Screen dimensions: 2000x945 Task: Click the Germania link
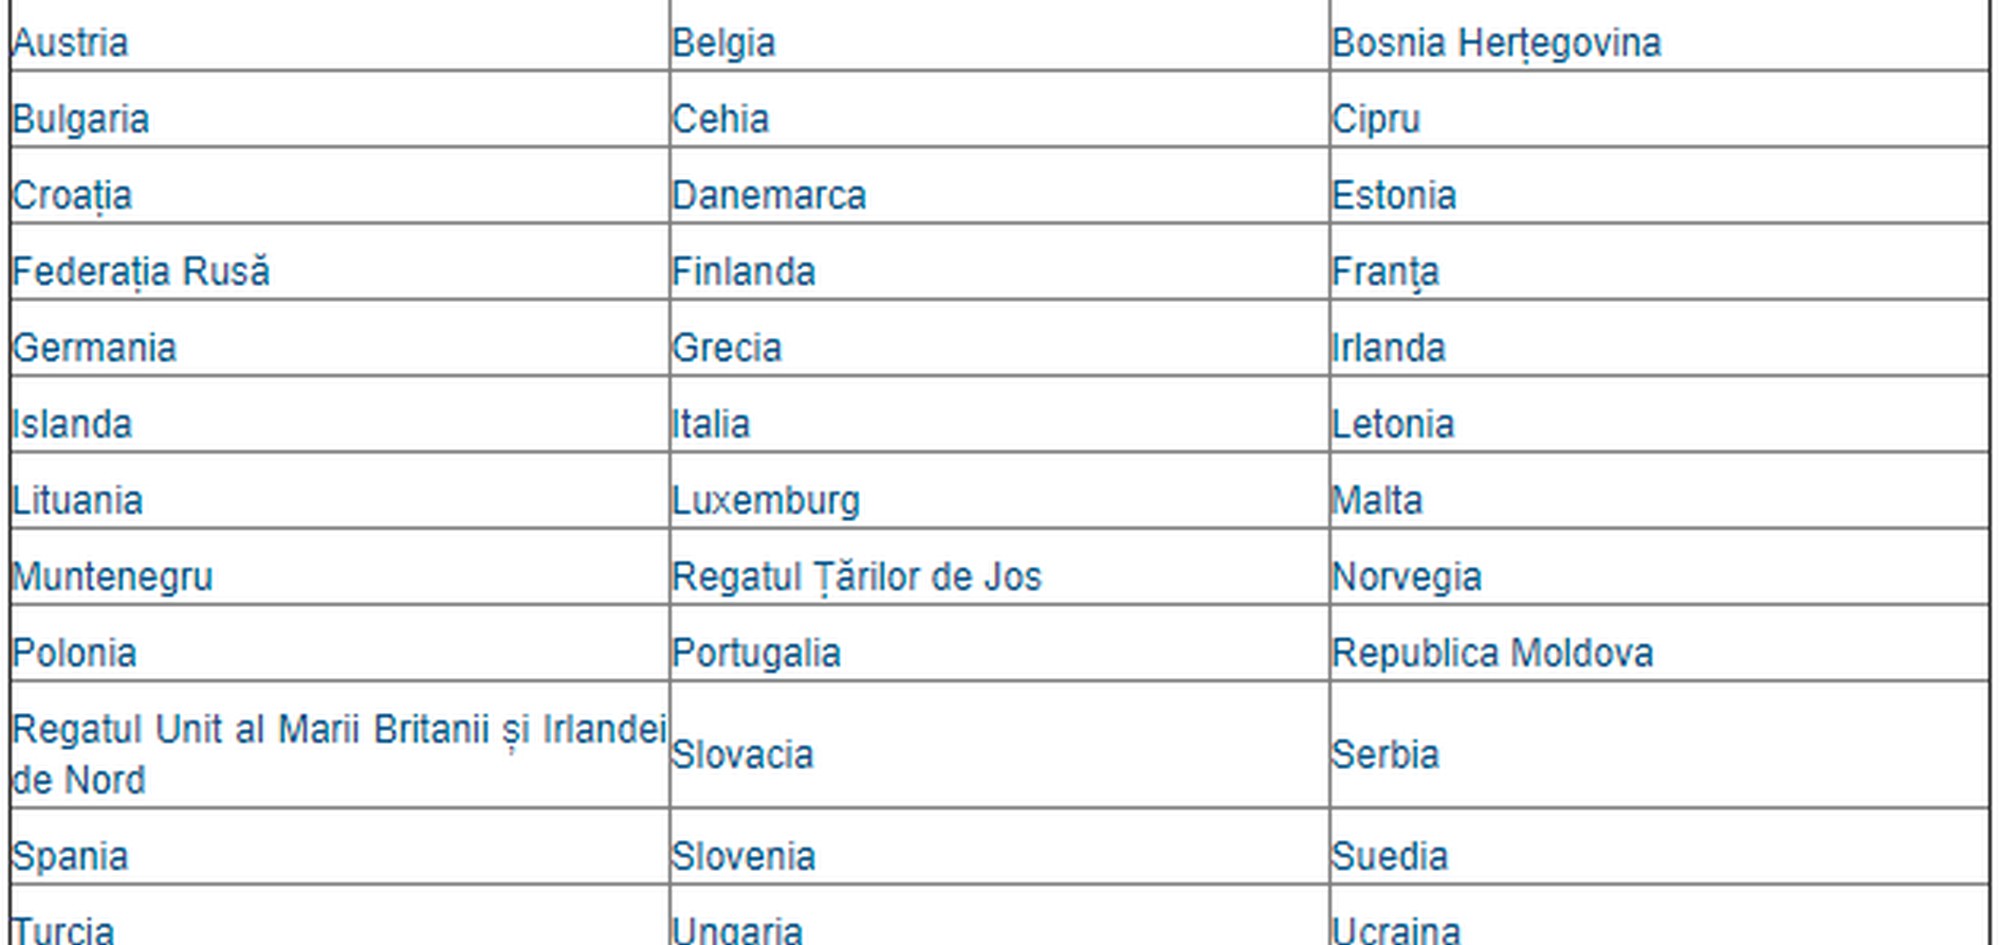click(94, 348)
